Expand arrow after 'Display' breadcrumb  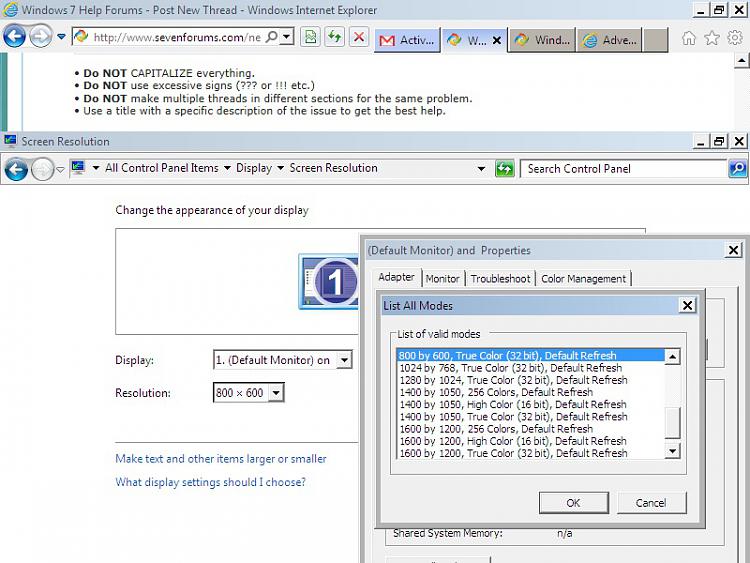click(x=280, y=168)
